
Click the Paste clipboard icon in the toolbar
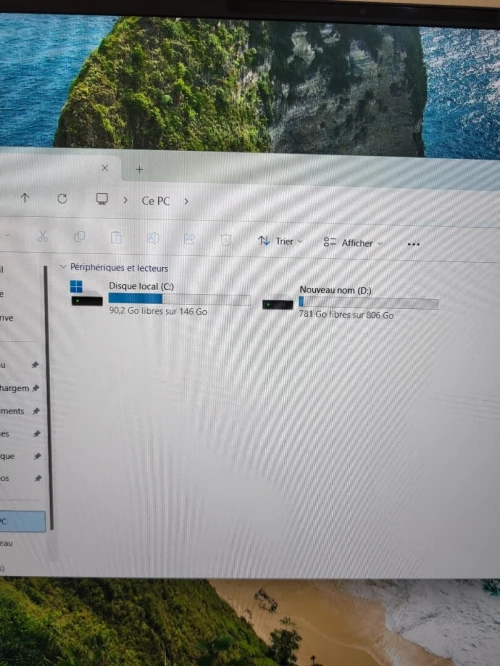pos(116,237)
